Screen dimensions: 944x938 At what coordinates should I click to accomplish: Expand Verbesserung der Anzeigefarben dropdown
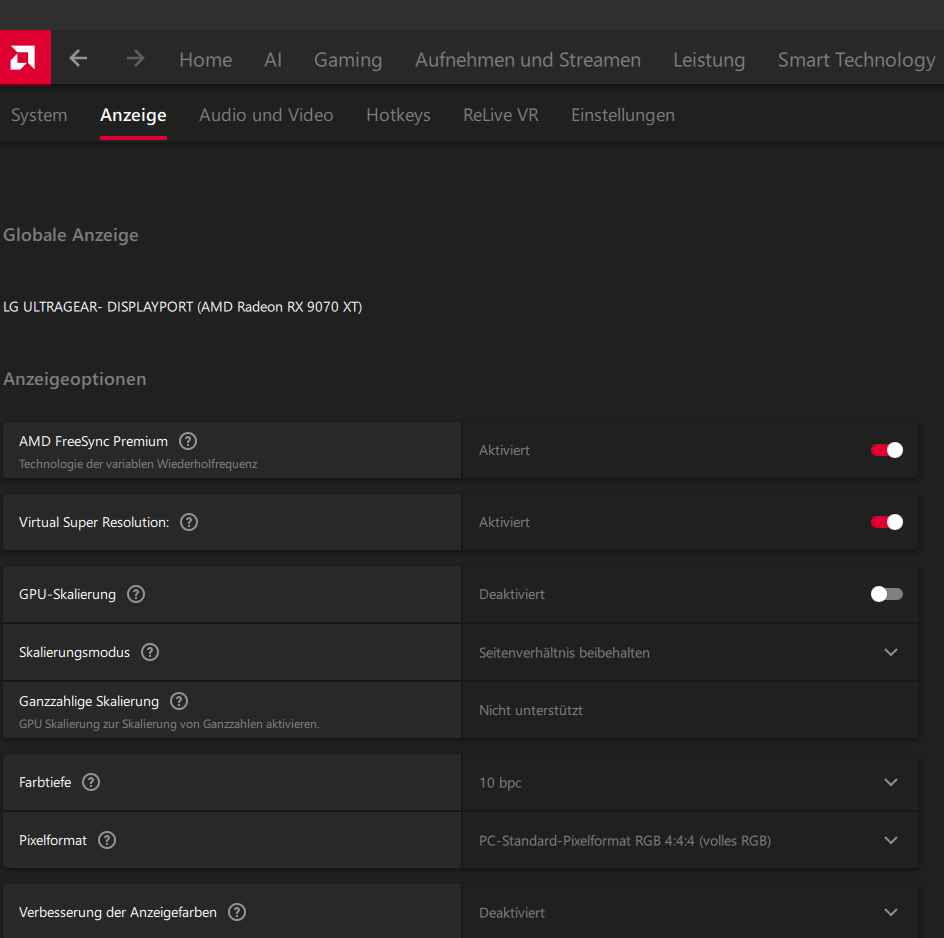pos(891,912)
